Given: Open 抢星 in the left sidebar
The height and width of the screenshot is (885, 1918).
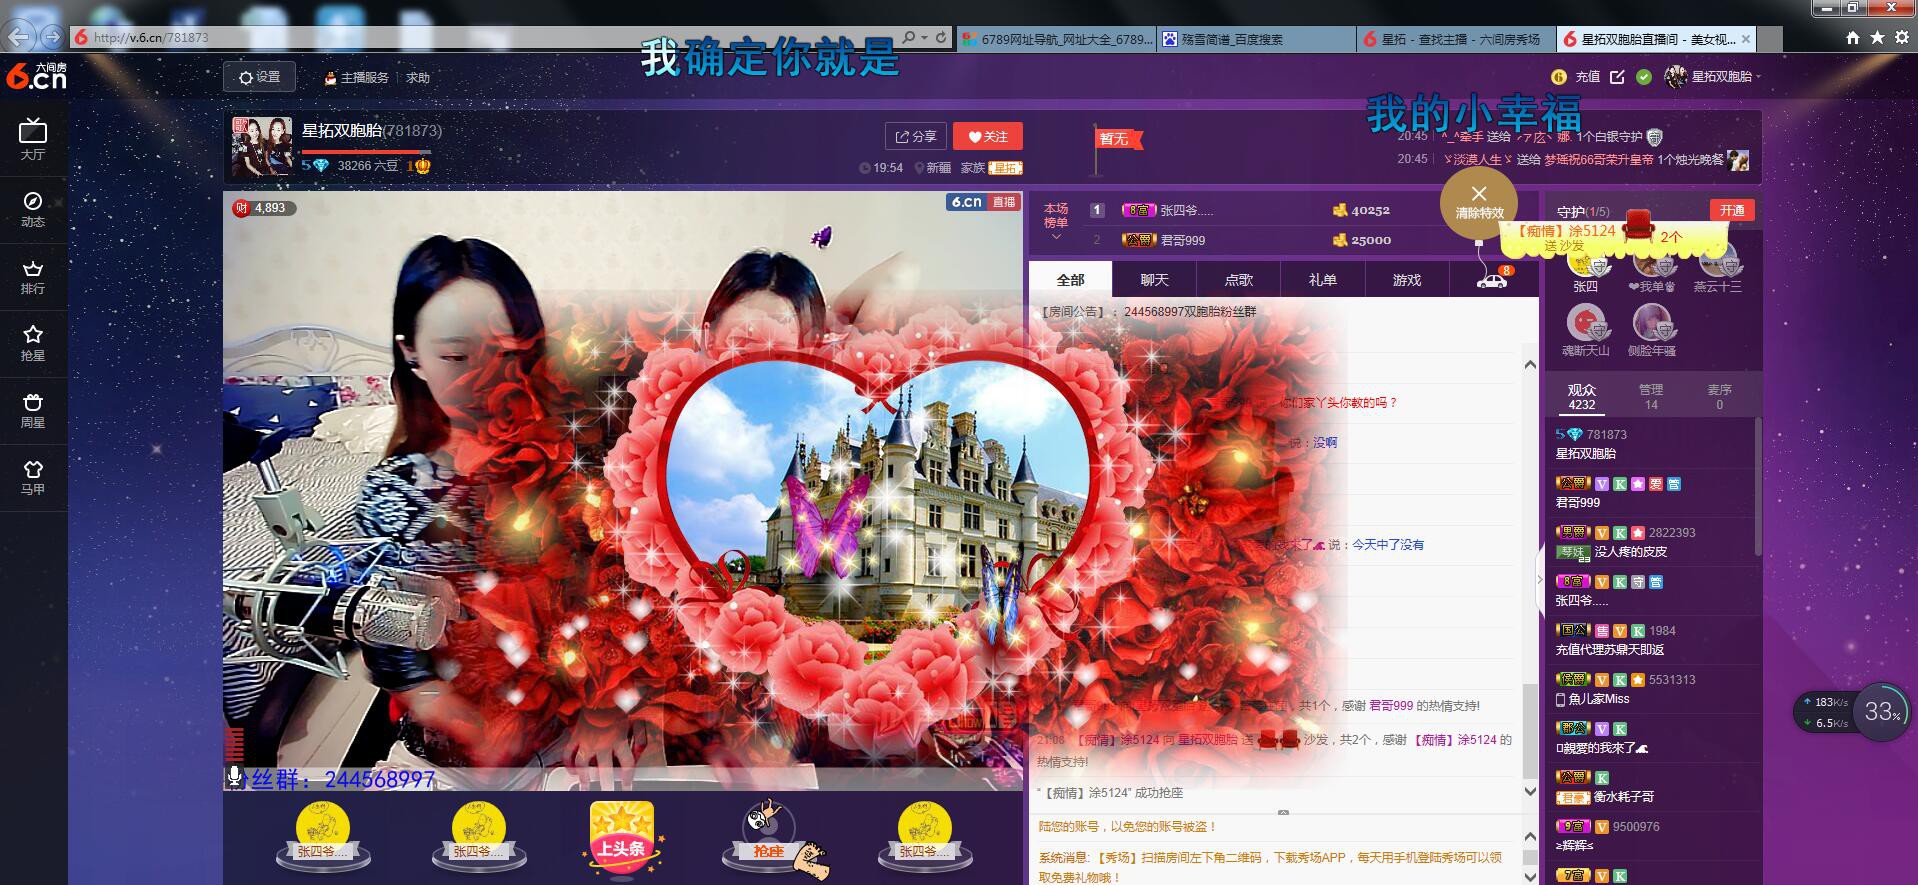Looking at the screenshot, I should [33, 343].
